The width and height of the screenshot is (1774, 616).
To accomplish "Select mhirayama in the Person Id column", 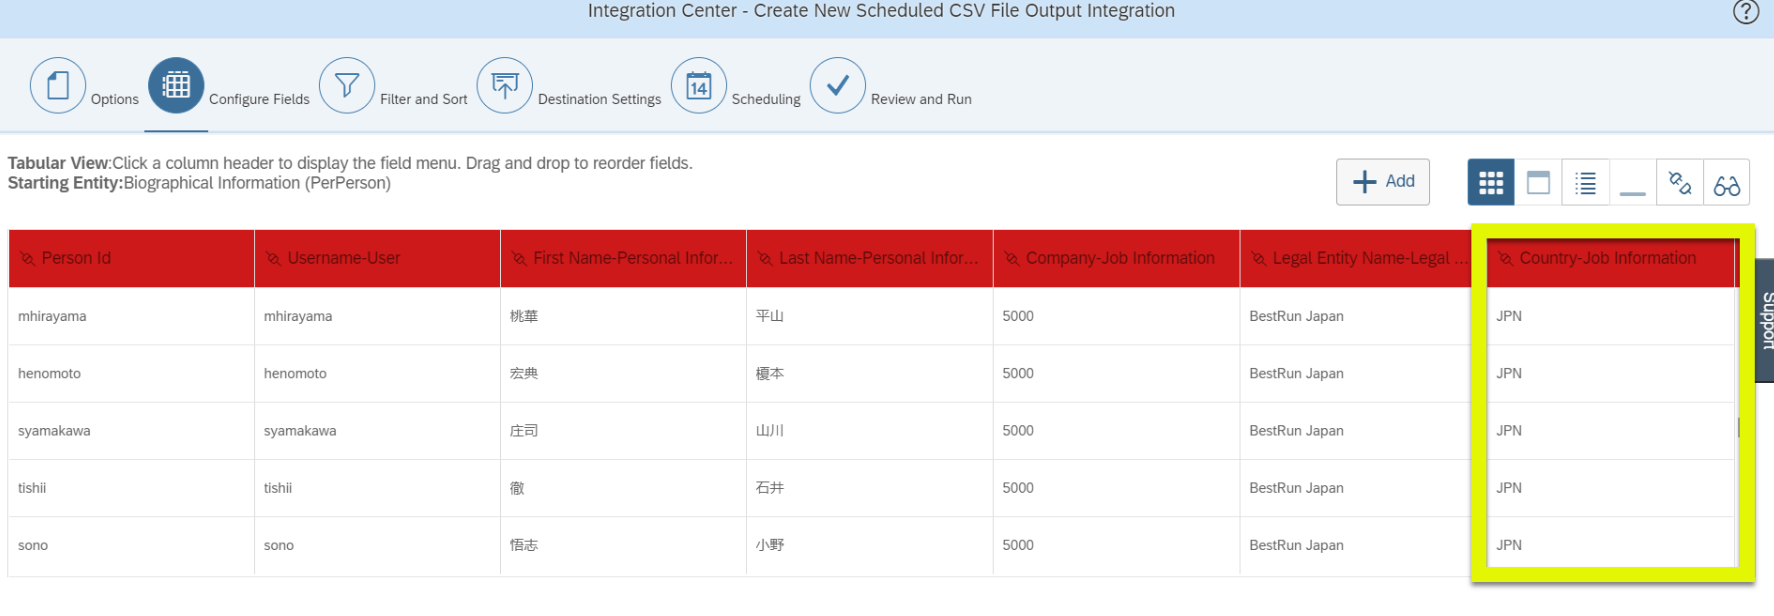I will pos(52,316).
